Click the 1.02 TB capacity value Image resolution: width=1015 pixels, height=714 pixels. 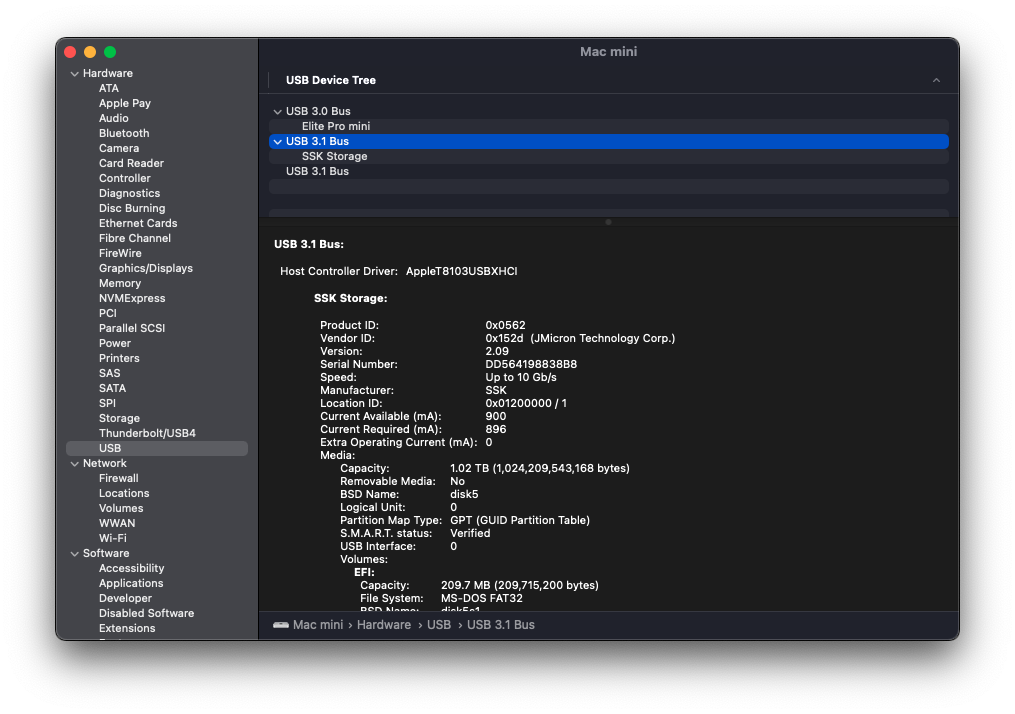[540, 469]
